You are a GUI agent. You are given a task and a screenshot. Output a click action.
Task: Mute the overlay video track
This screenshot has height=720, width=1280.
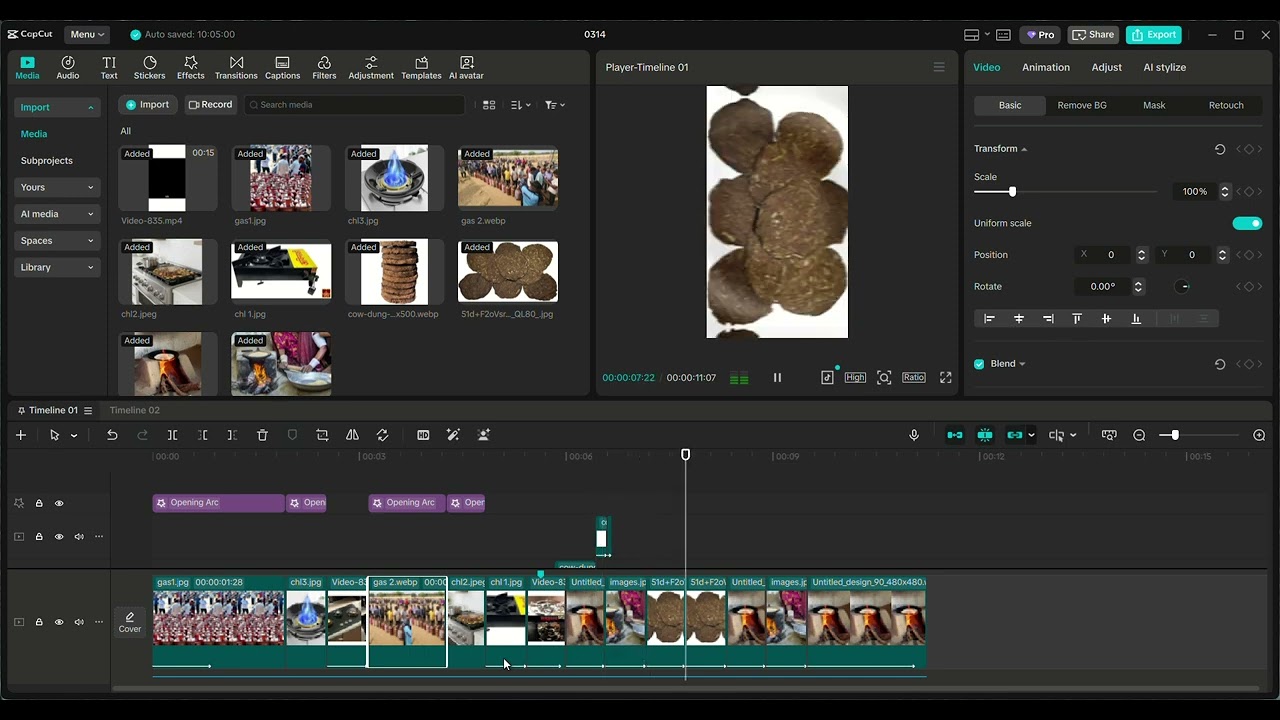click(79, 537)
